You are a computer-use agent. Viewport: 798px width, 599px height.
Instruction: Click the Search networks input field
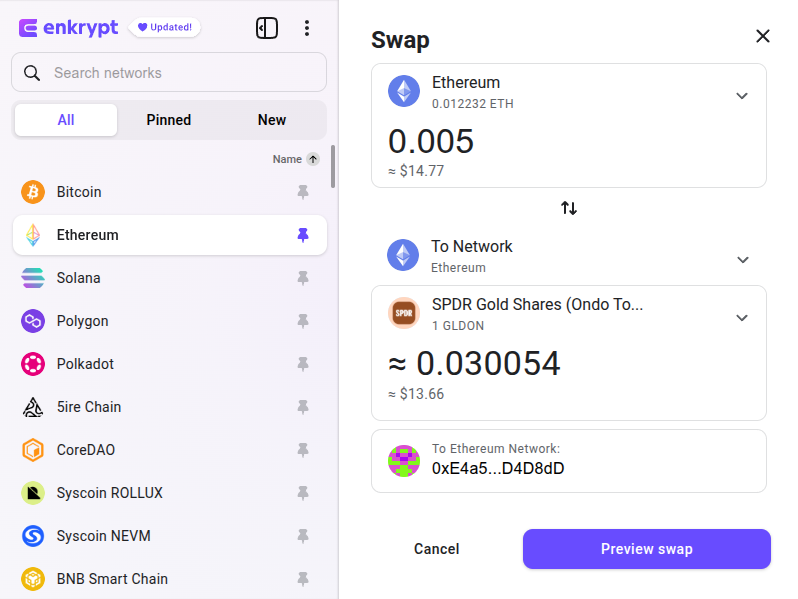tap(169, 72)
